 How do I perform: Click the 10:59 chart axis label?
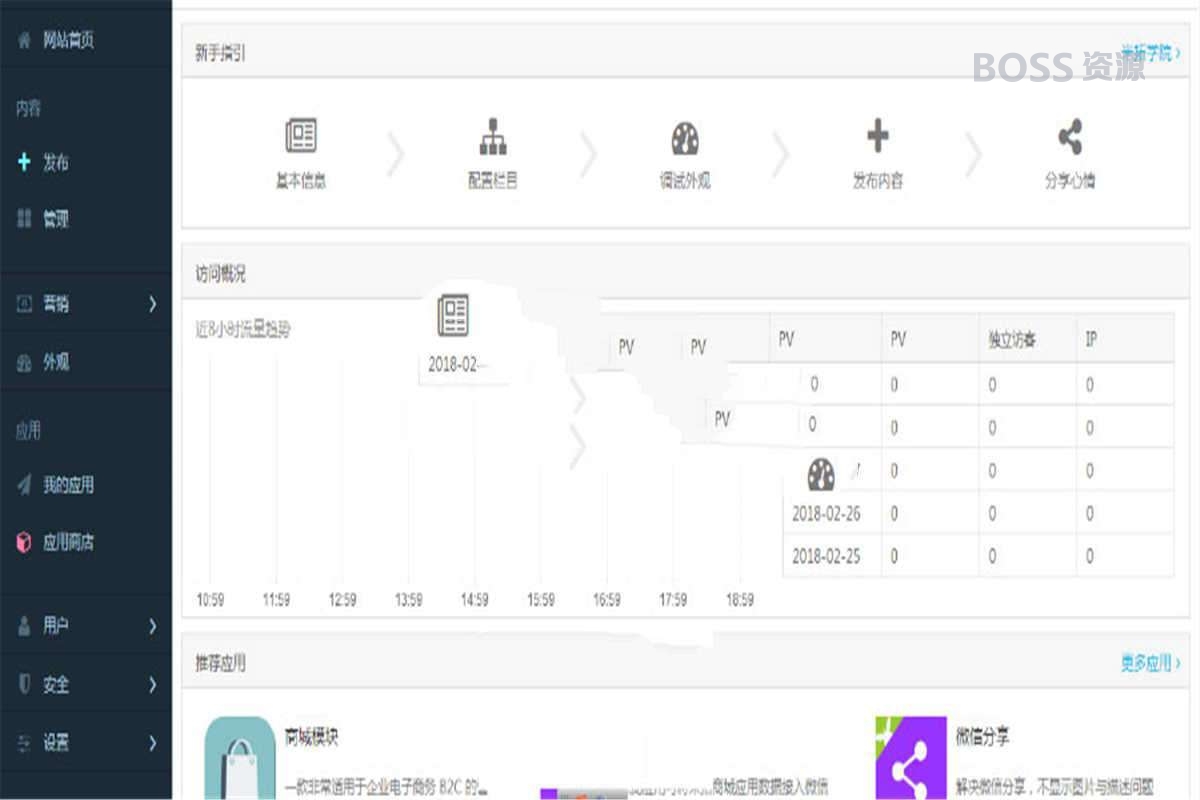click(210, 600)
